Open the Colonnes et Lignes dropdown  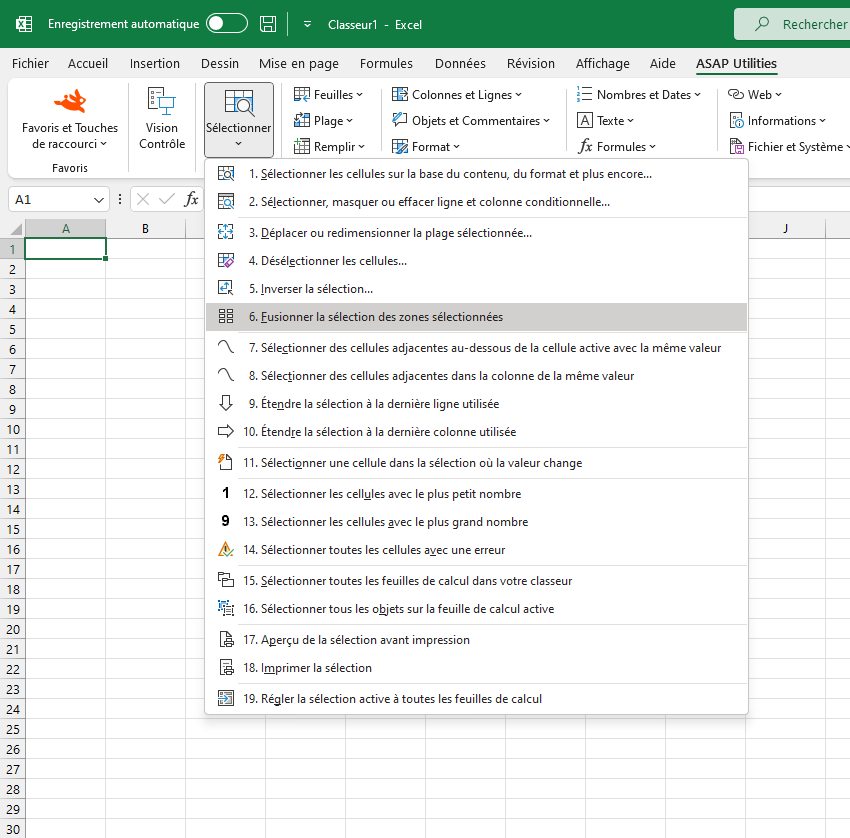pyautogui.click(x=456, y=95)
